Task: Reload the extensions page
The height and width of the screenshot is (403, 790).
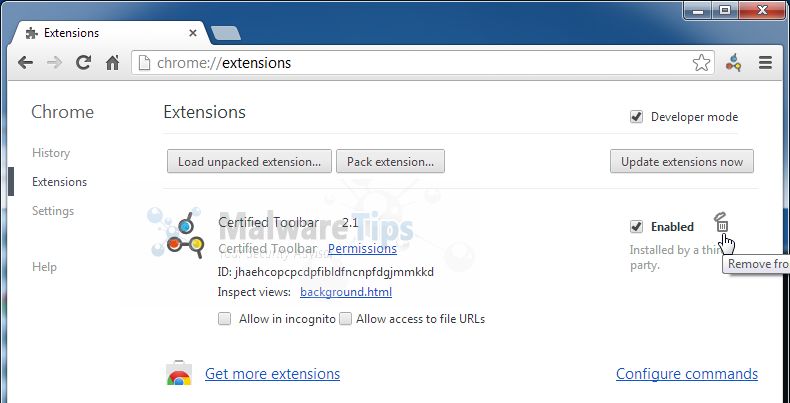Action: pyautogui.click(x=84, y=62)
